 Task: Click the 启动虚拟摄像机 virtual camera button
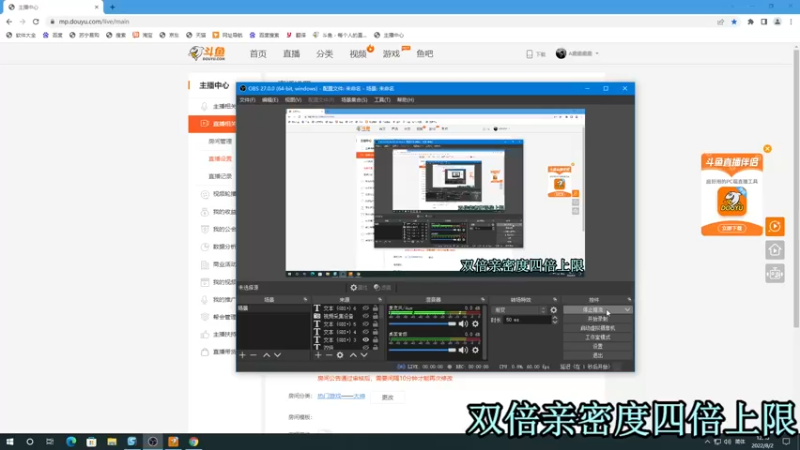pyautogui.click(x=597, y=328)
